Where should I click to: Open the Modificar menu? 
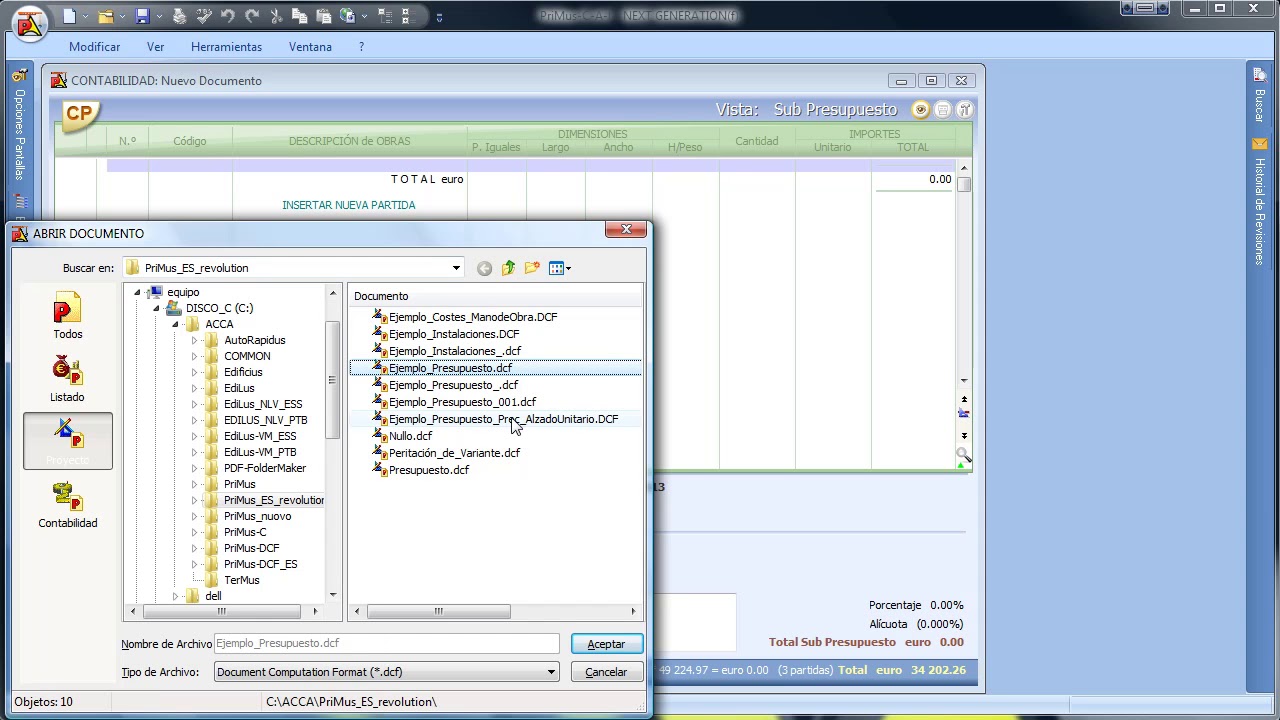click(95, 47)
